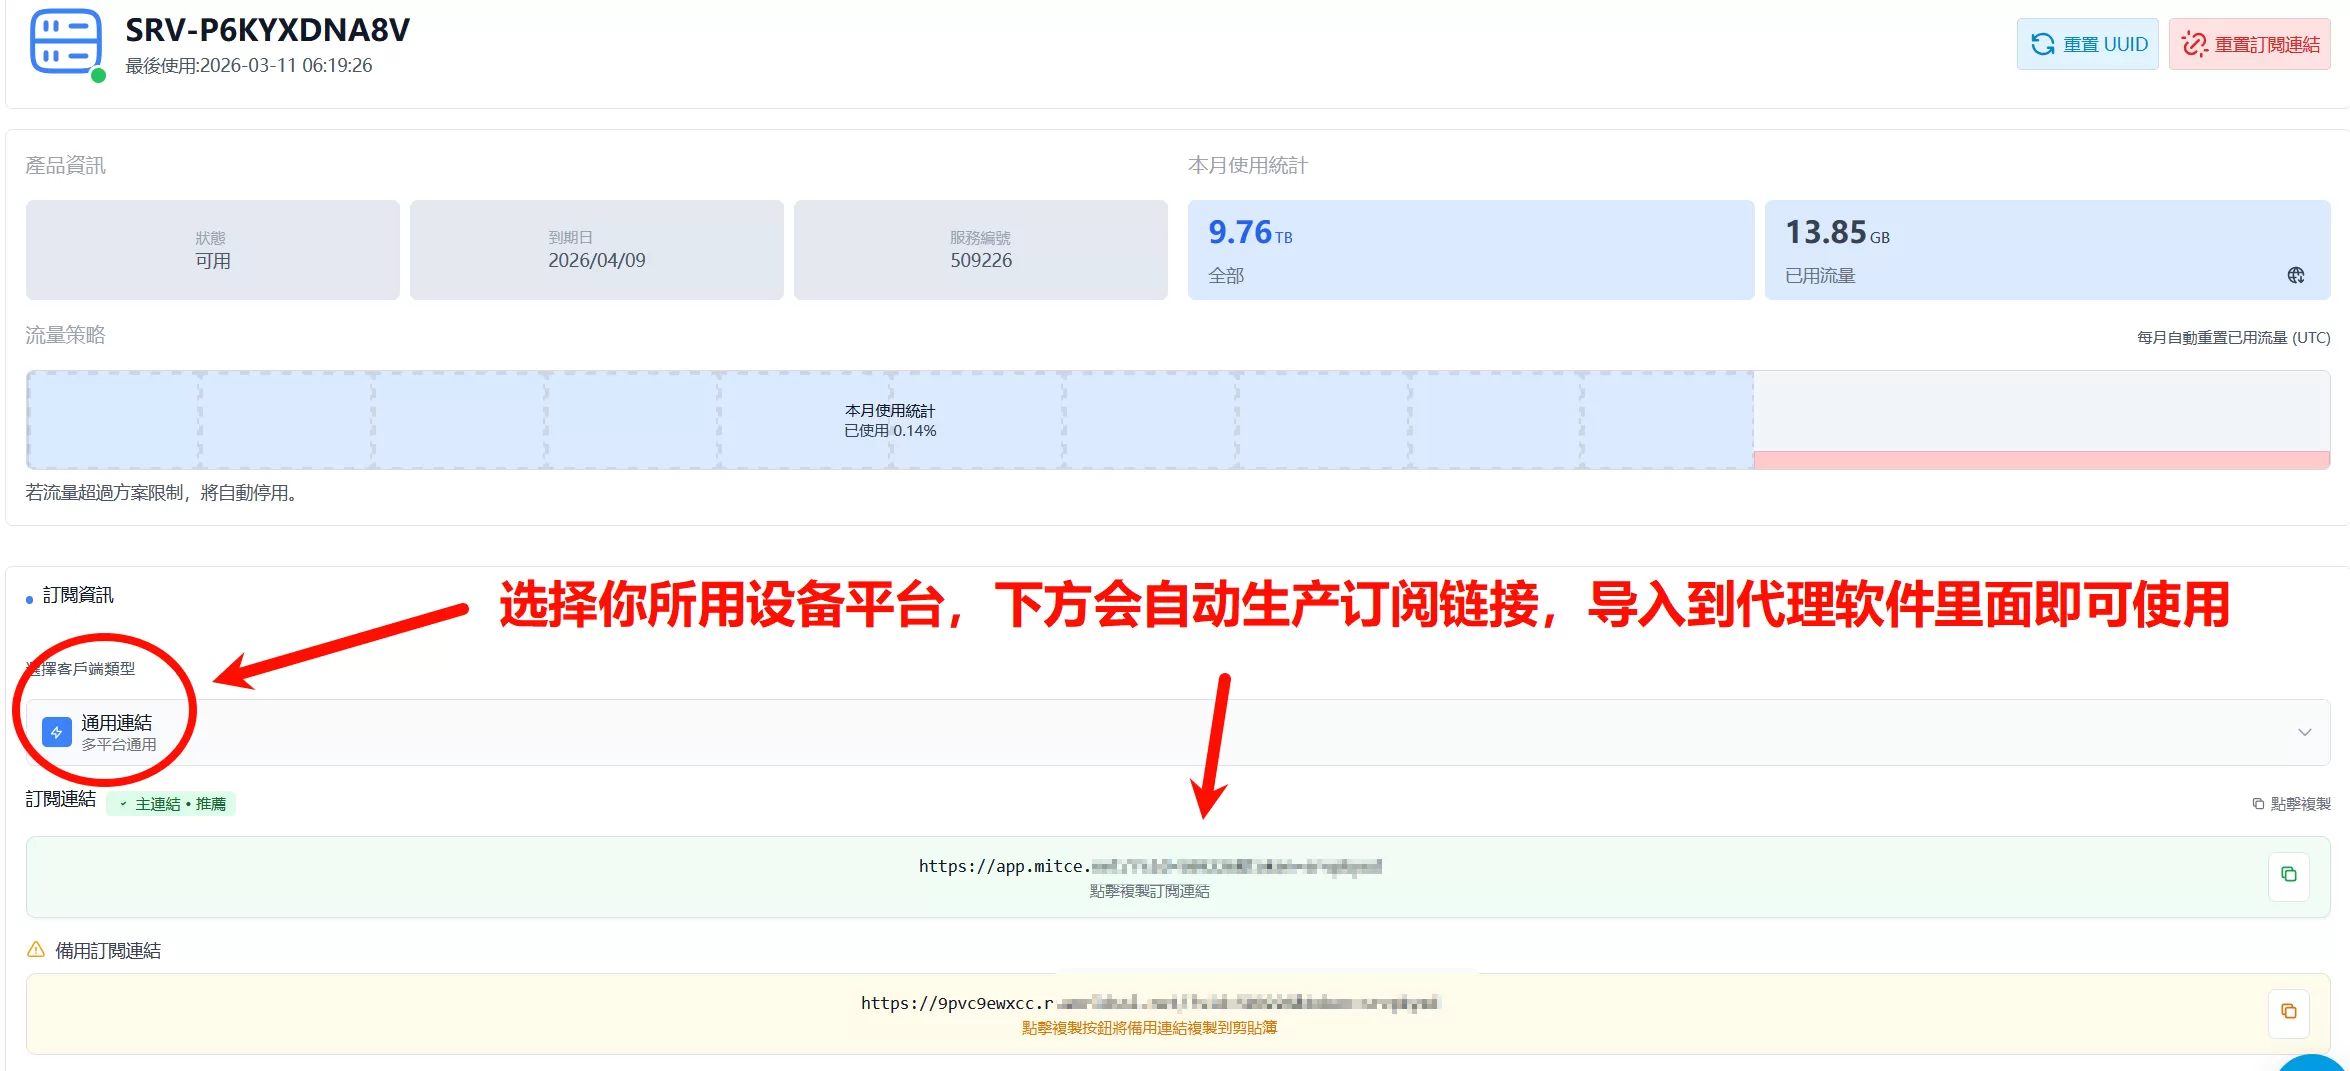Click the green online status dot
Screen dimensions: 2350x1071
point(98,76)
